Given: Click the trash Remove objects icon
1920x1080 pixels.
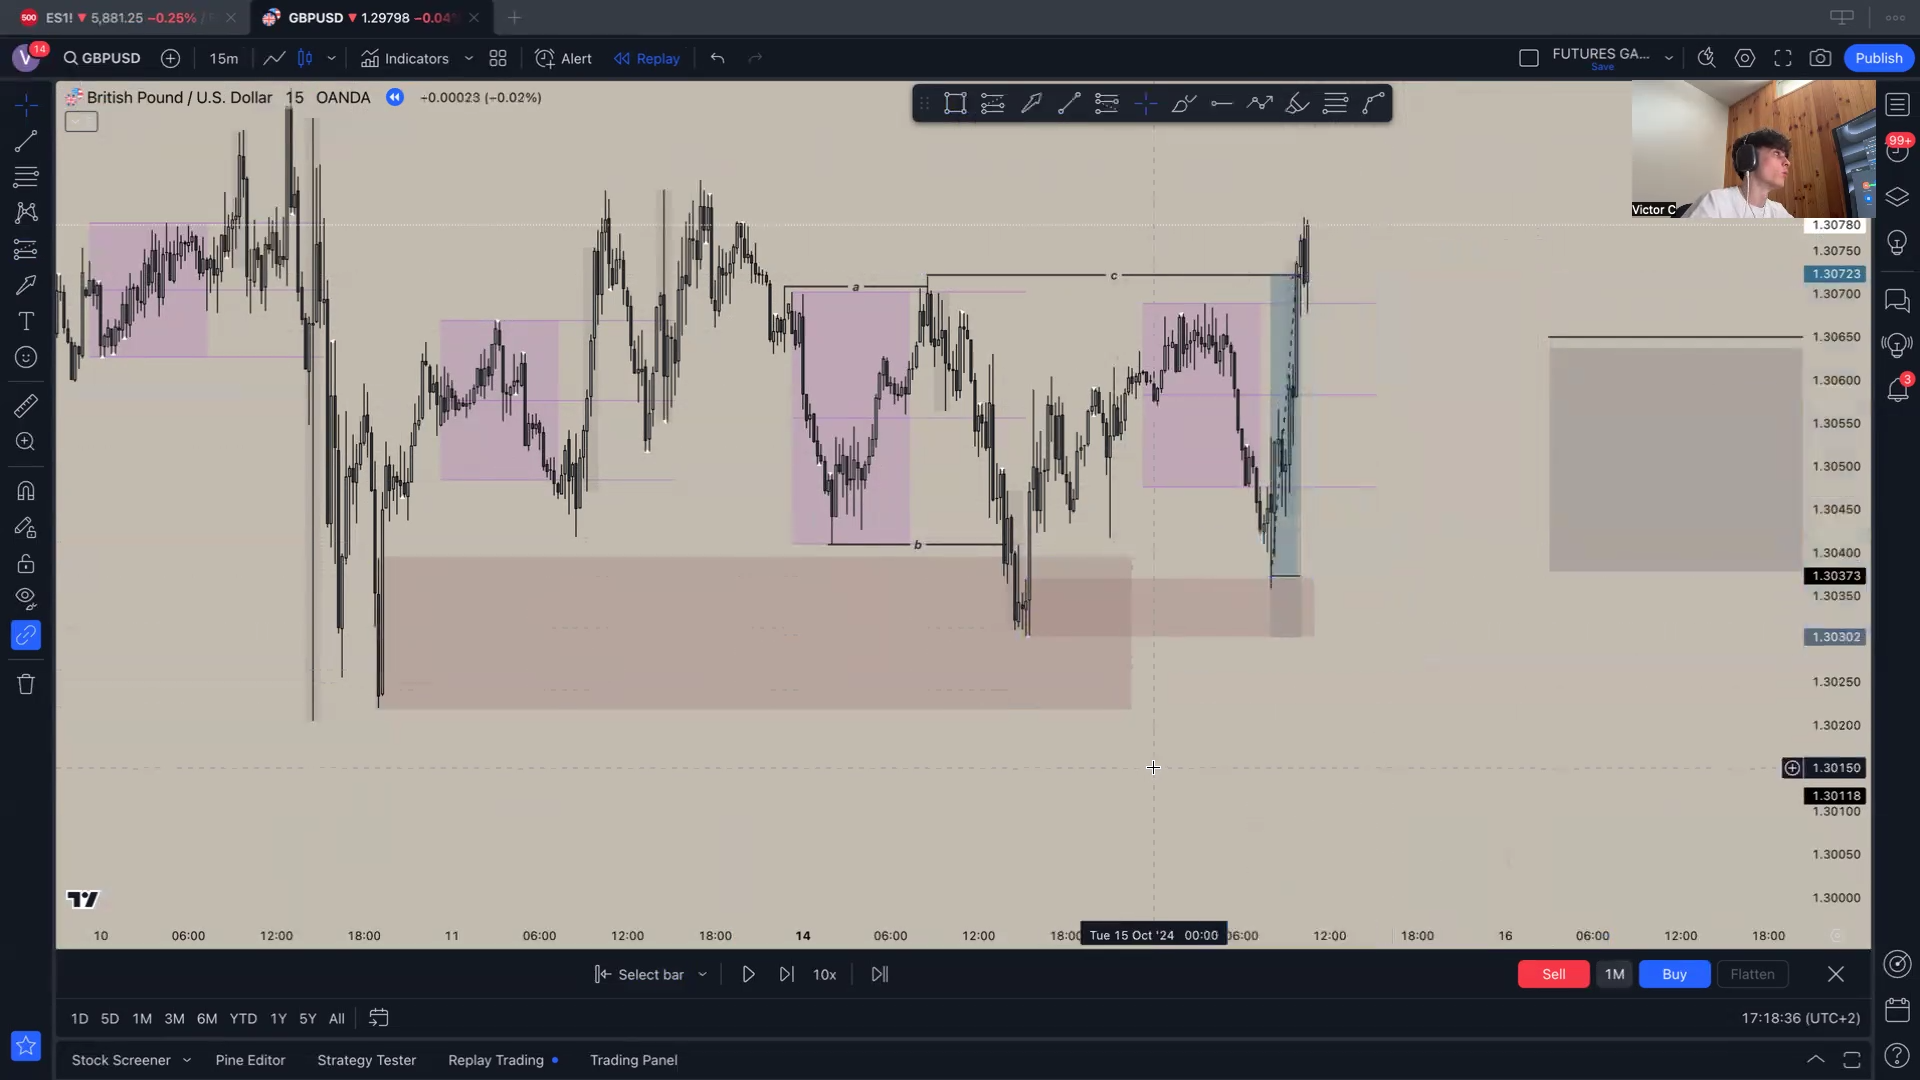Looking at the screenshot, I should coord(26,684).
